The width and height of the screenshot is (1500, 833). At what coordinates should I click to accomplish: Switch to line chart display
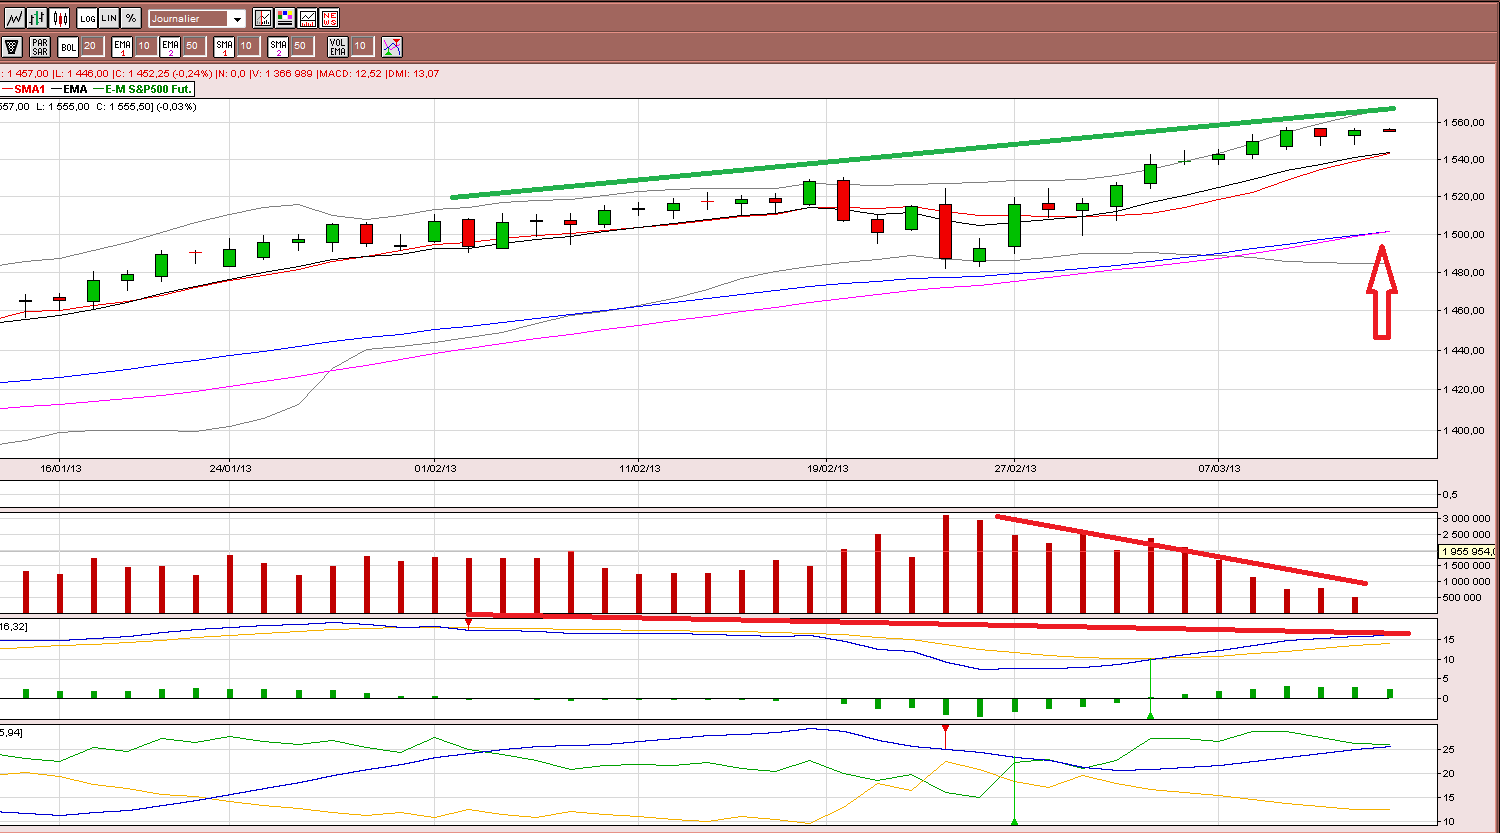coord(14,18)
